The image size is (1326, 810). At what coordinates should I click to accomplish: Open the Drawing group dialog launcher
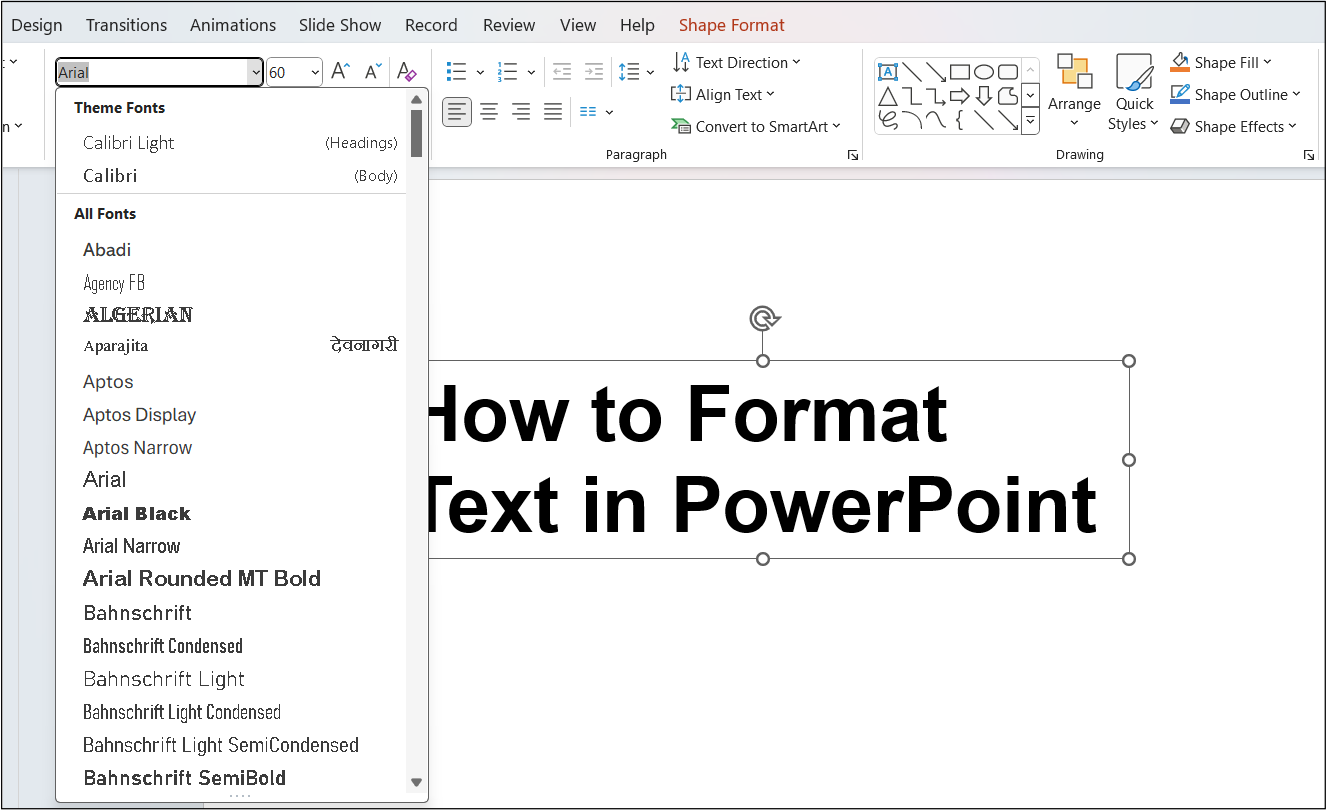pos(1308,155)
